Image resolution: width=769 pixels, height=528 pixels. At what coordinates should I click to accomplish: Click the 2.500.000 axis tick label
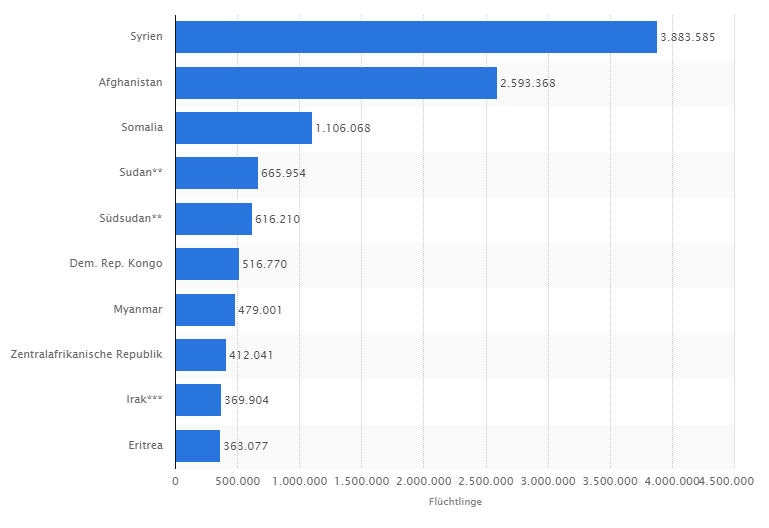[486, 481]
